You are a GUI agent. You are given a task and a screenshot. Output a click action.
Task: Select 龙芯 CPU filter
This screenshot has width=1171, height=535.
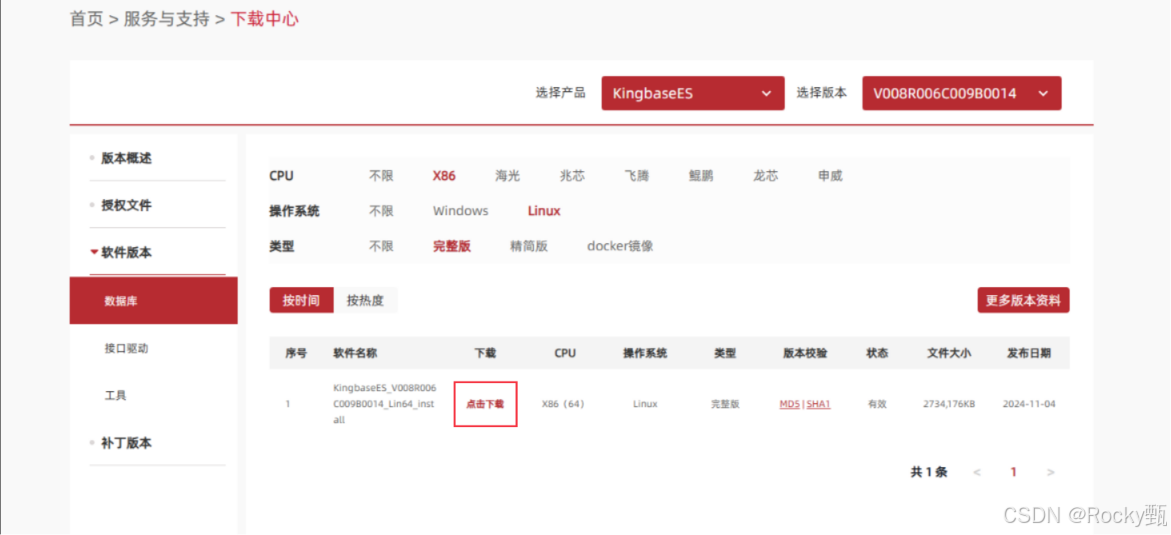[765, 176]
